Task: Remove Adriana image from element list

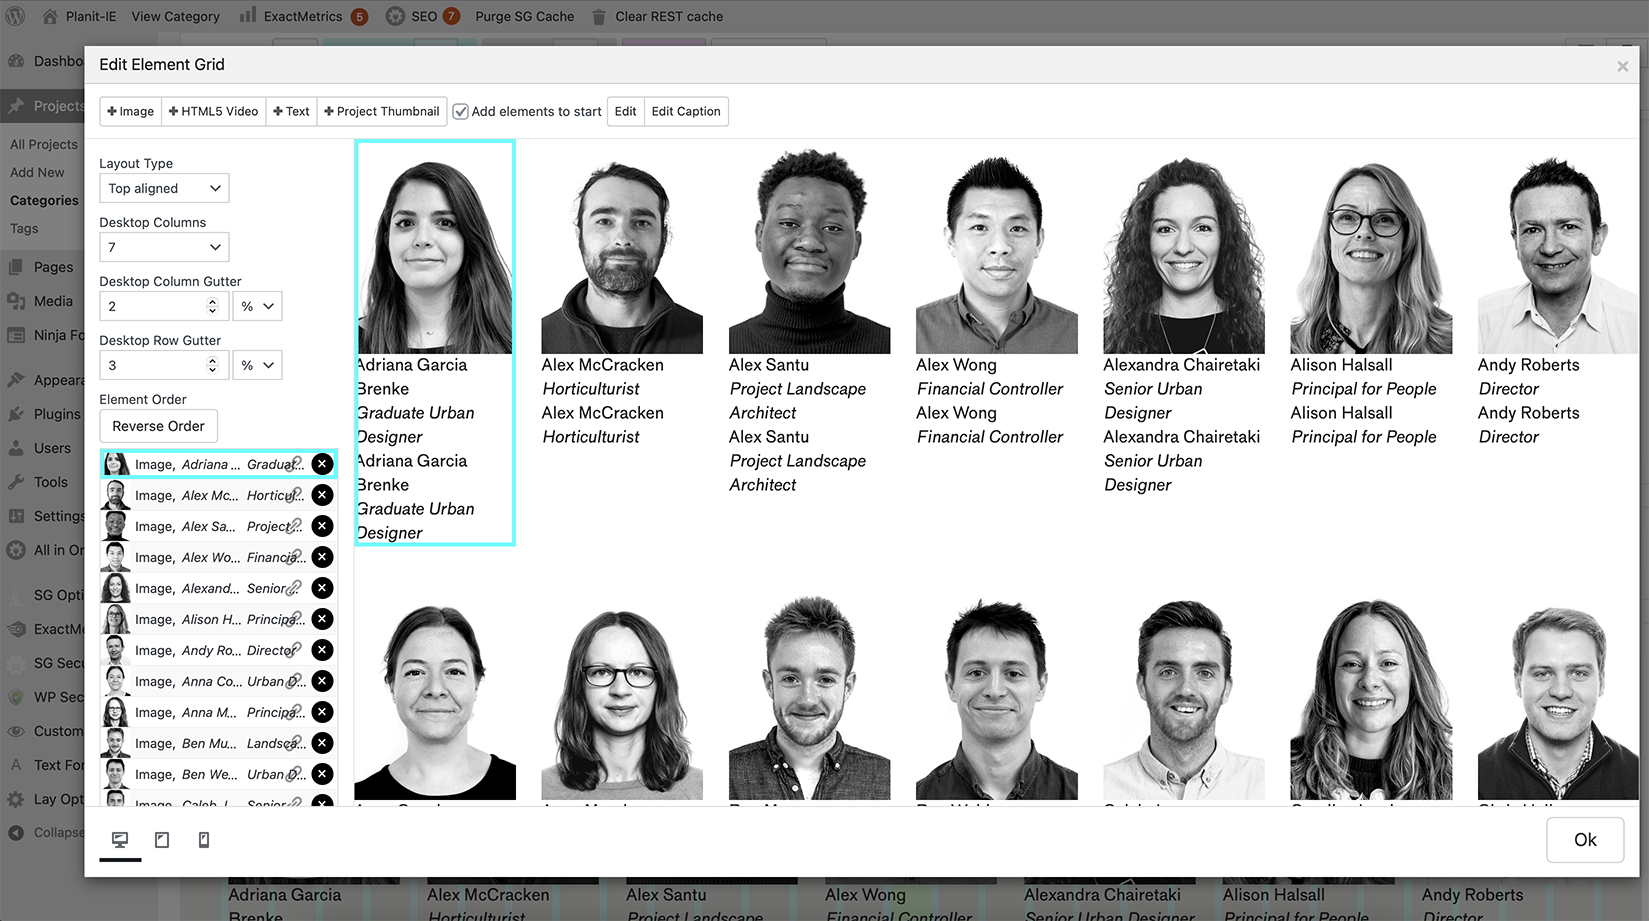Action: click(322, 464)
